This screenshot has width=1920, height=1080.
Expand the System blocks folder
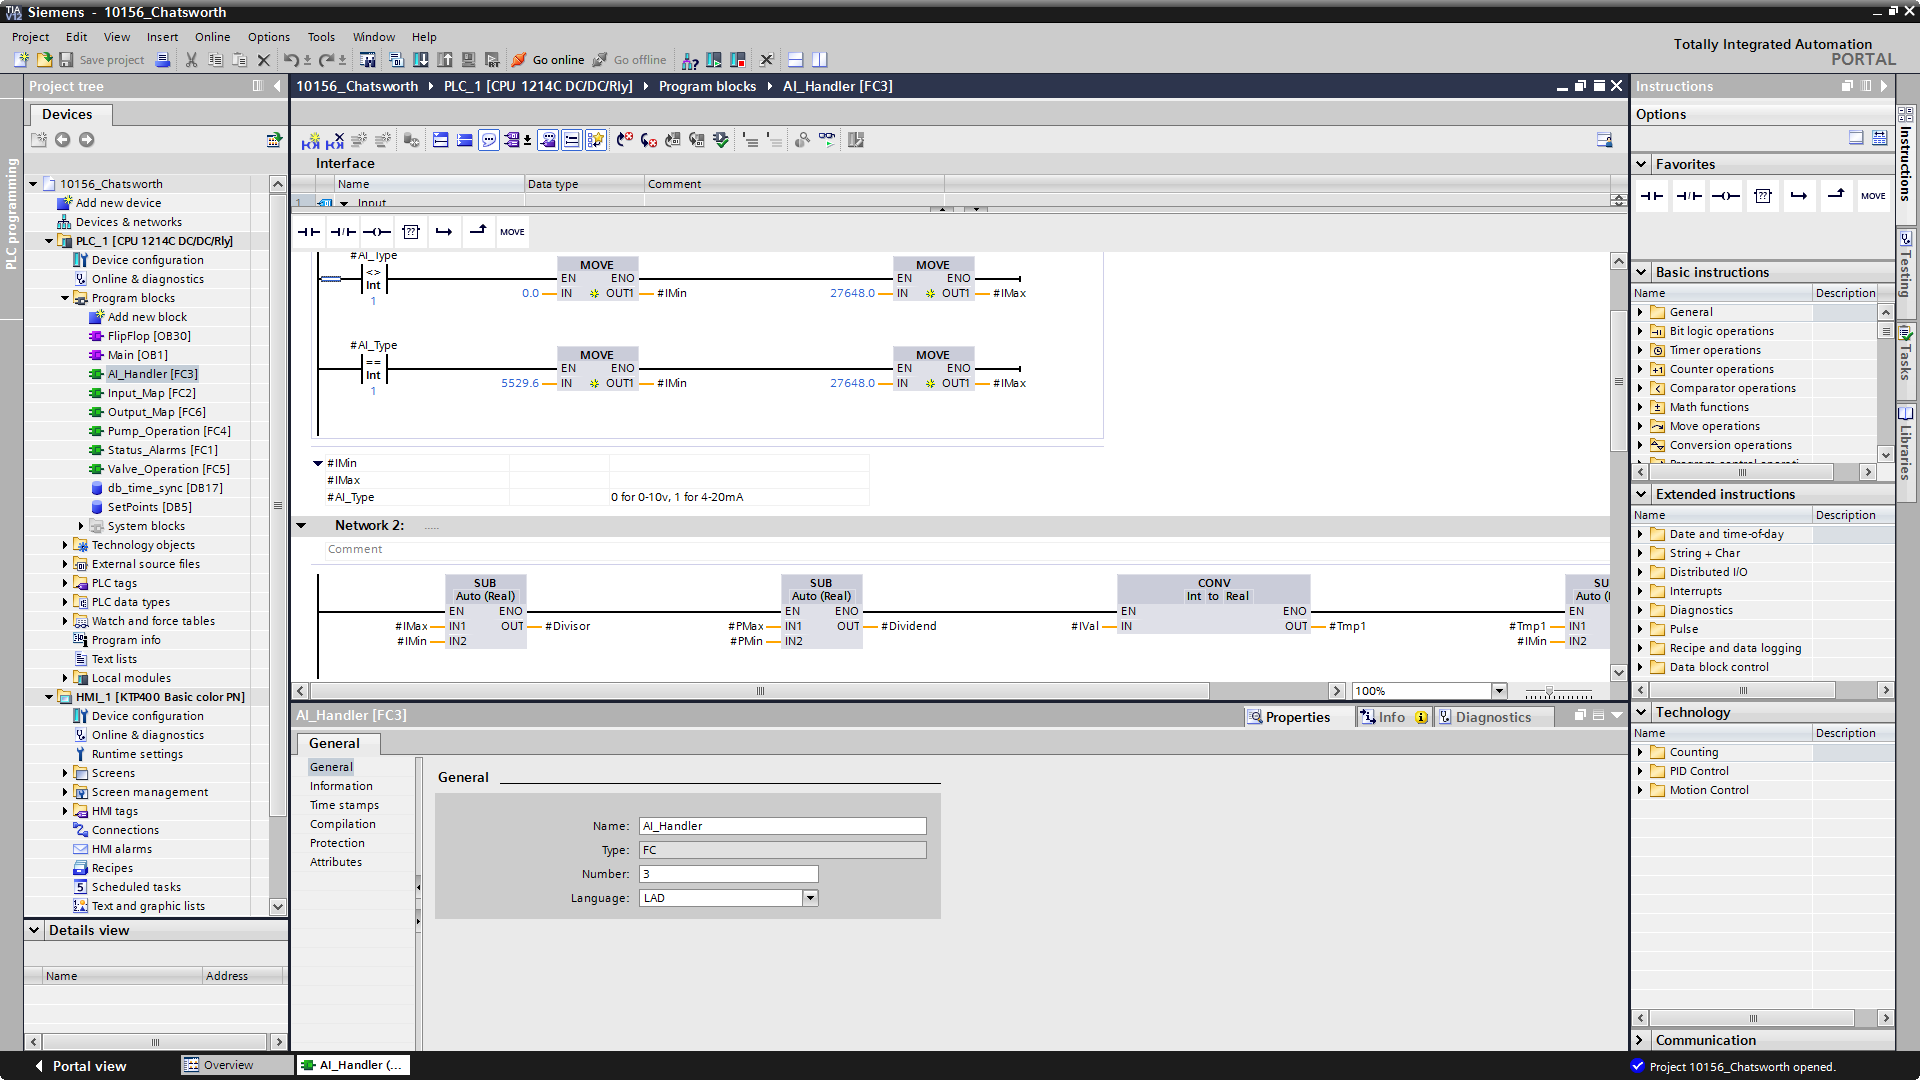pyautogui.click(x=82, y=525)
